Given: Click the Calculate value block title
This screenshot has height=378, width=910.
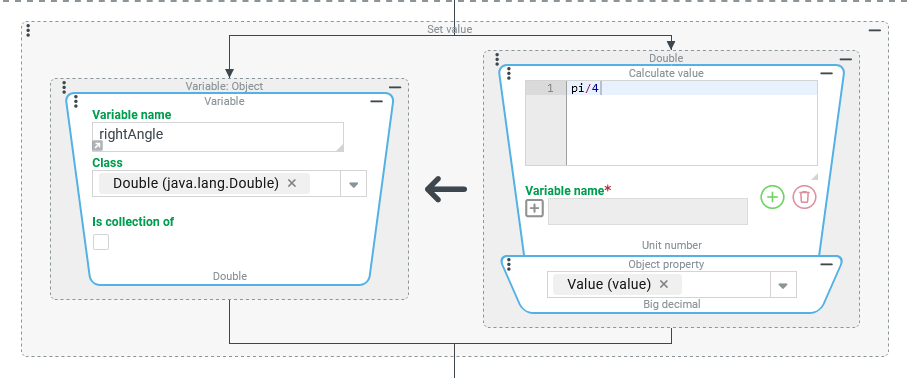Looking at the screenshot, I should (x=666, y=73).
